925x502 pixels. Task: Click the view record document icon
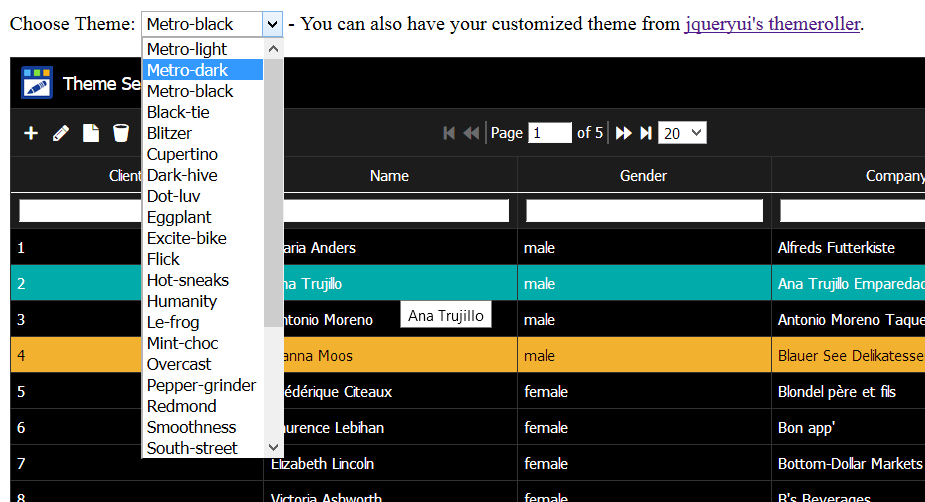click(91, 133)
